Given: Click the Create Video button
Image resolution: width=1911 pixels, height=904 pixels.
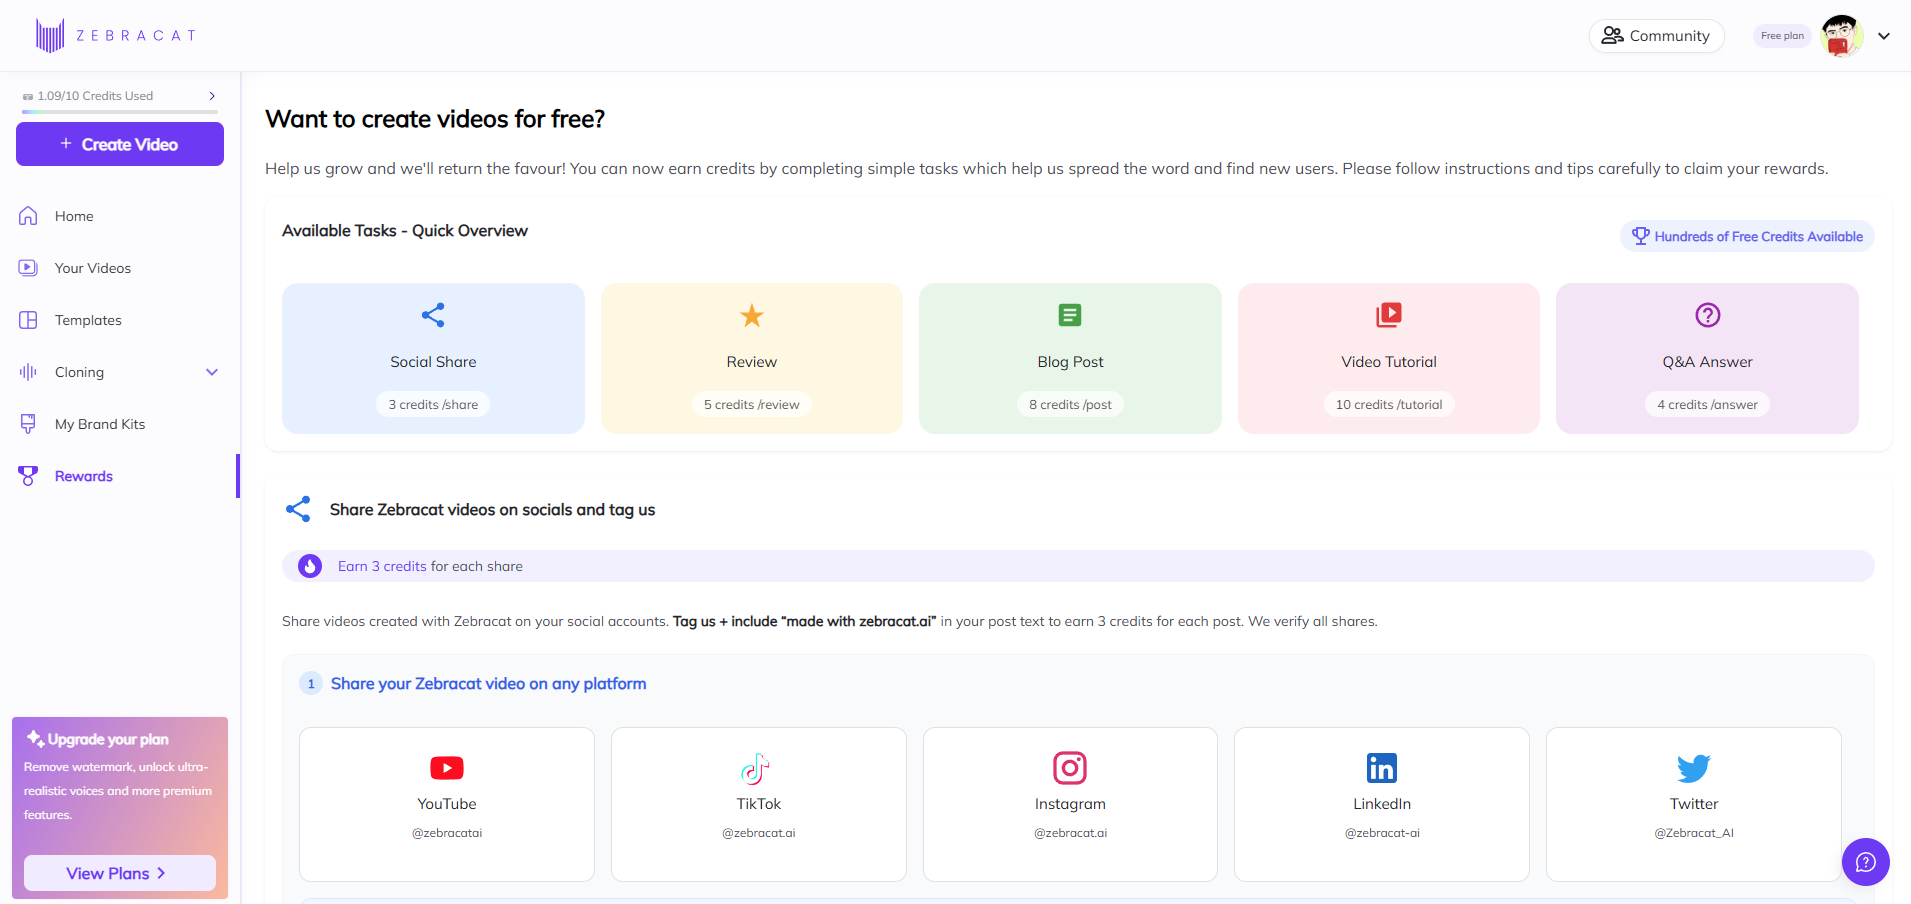Looking at the screenshot, I should click(120, 144).
